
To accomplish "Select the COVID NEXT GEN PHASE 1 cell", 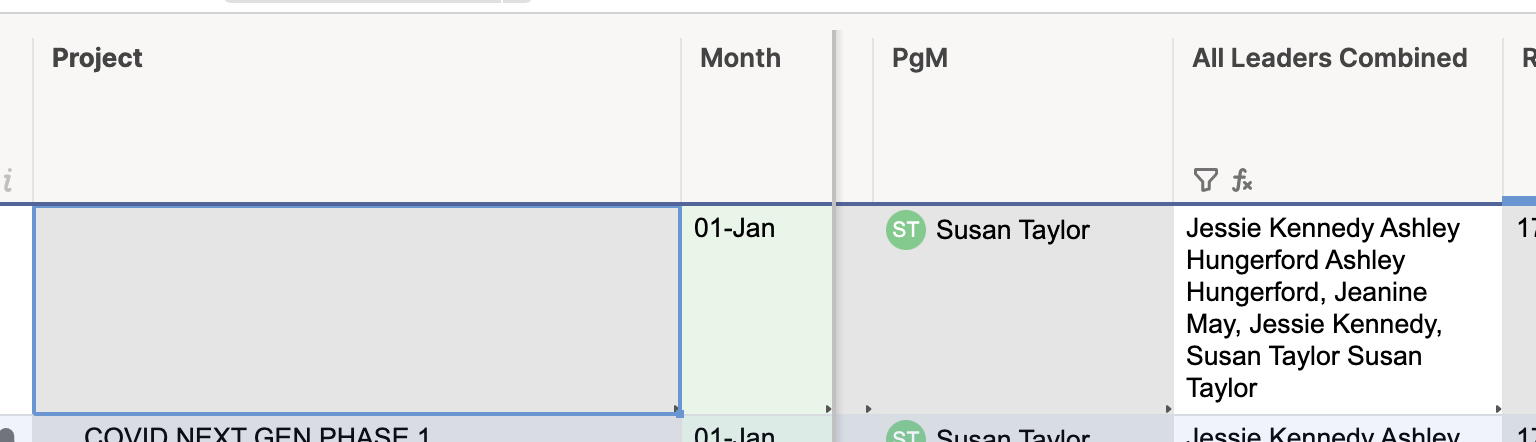I will pyautogui.click(x=357, y=430).
